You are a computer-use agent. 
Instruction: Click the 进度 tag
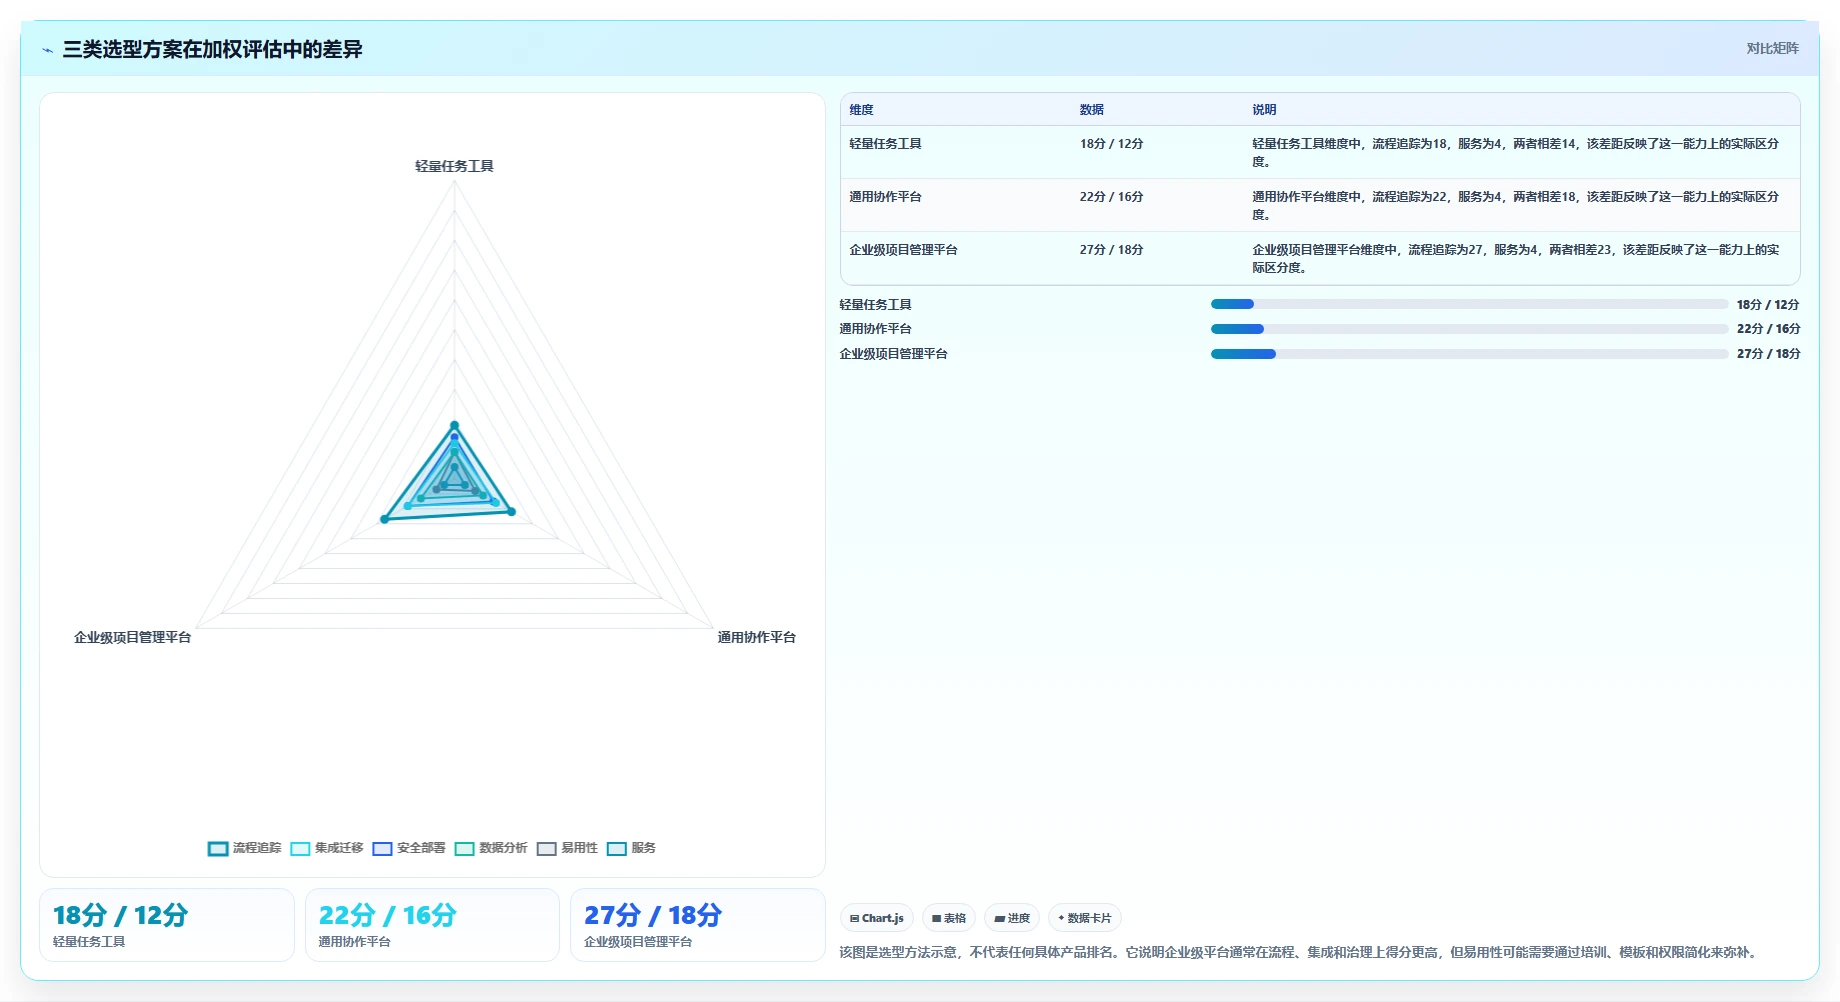pyautogui.click(x=1012, y=918)
